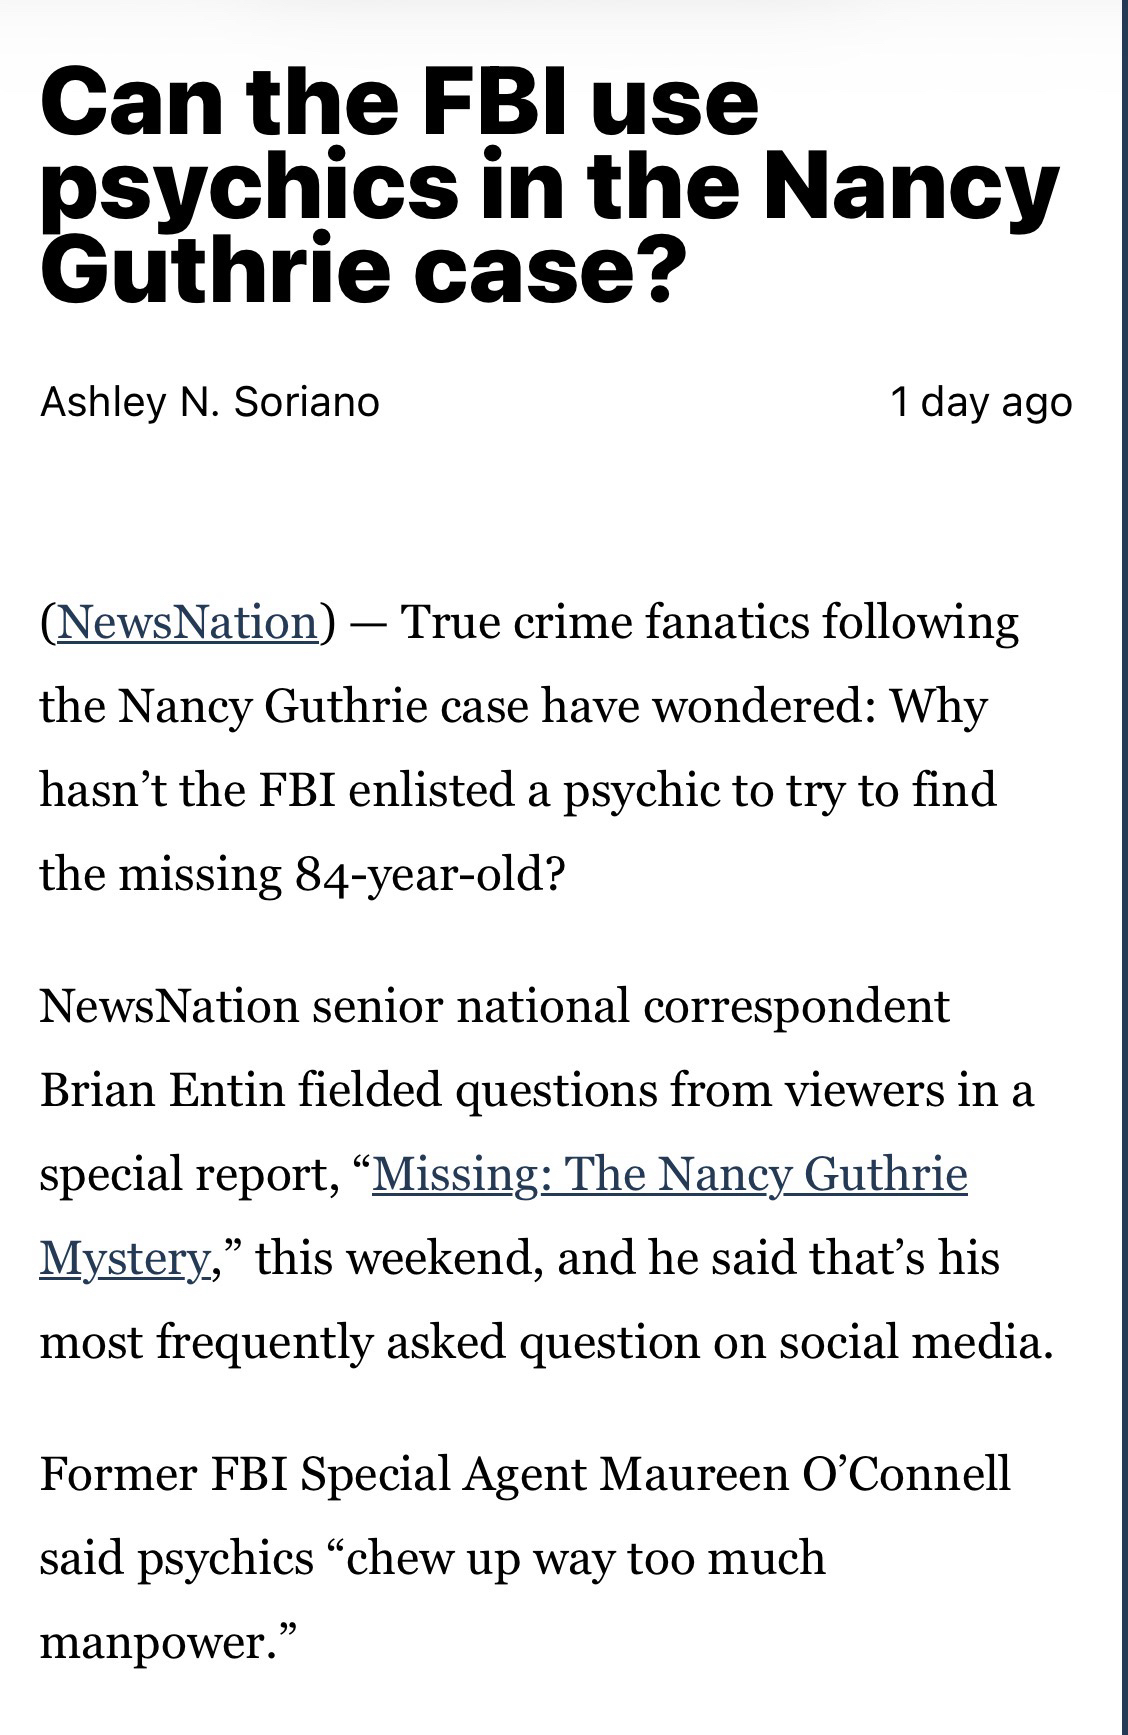This screenshot has height=1735, width=1128.
Task: Click the "1 day ago" timestamp
Action: click(x=980, y=402)
